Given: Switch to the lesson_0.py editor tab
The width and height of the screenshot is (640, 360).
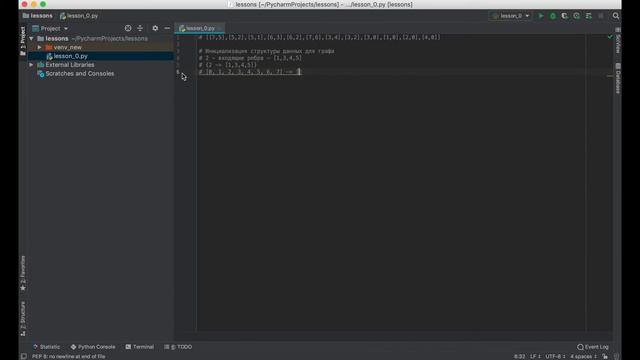Looking at the screenshot, I should (x=199, y=28).
